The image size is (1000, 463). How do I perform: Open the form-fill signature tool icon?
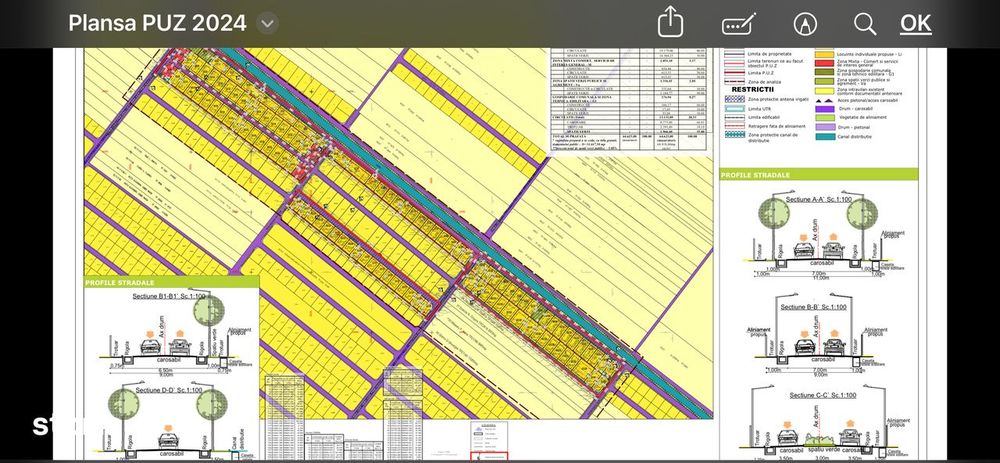click(739, 24)
